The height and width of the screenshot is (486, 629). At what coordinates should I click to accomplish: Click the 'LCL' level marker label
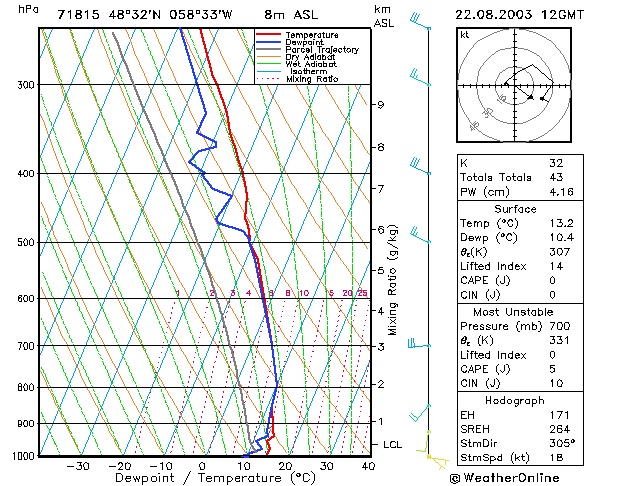tap(392, 445)
